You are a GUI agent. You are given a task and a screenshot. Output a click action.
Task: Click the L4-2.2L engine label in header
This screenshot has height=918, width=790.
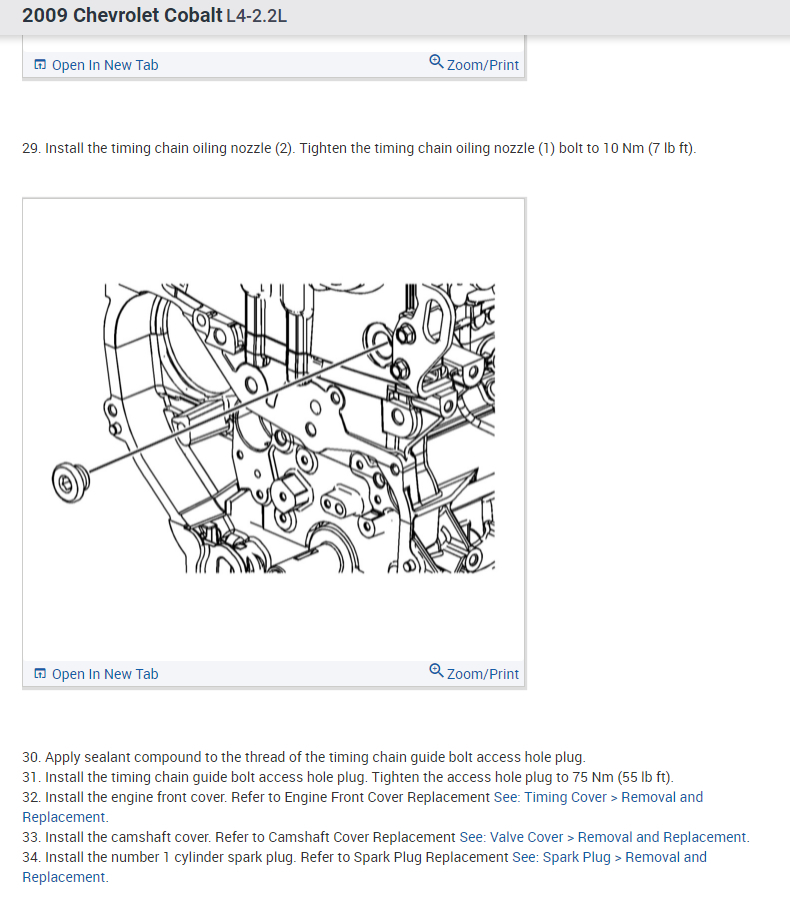(257, 16)
